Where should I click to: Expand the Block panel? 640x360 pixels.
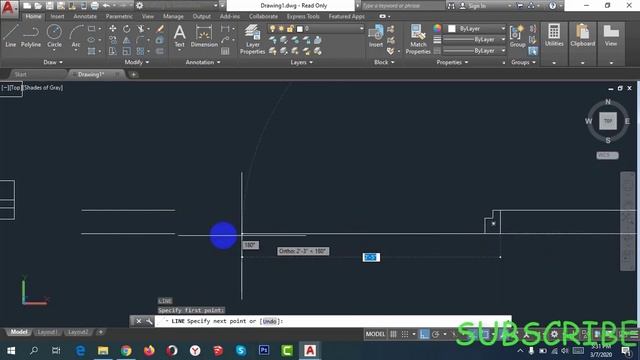384,62
